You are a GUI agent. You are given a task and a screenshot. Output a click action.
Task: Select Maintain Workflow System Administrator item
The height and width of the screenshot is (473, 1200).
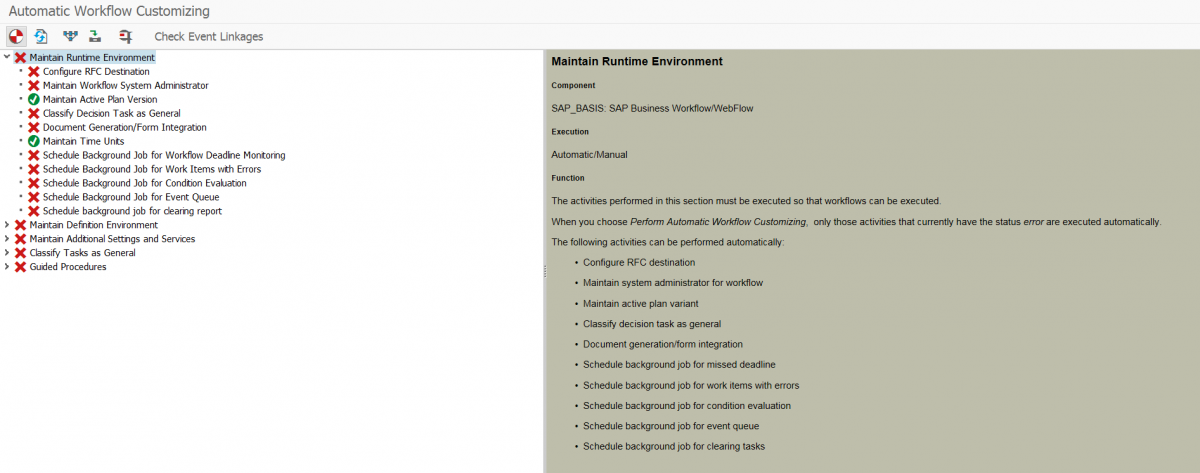click(x=125, y=86)
